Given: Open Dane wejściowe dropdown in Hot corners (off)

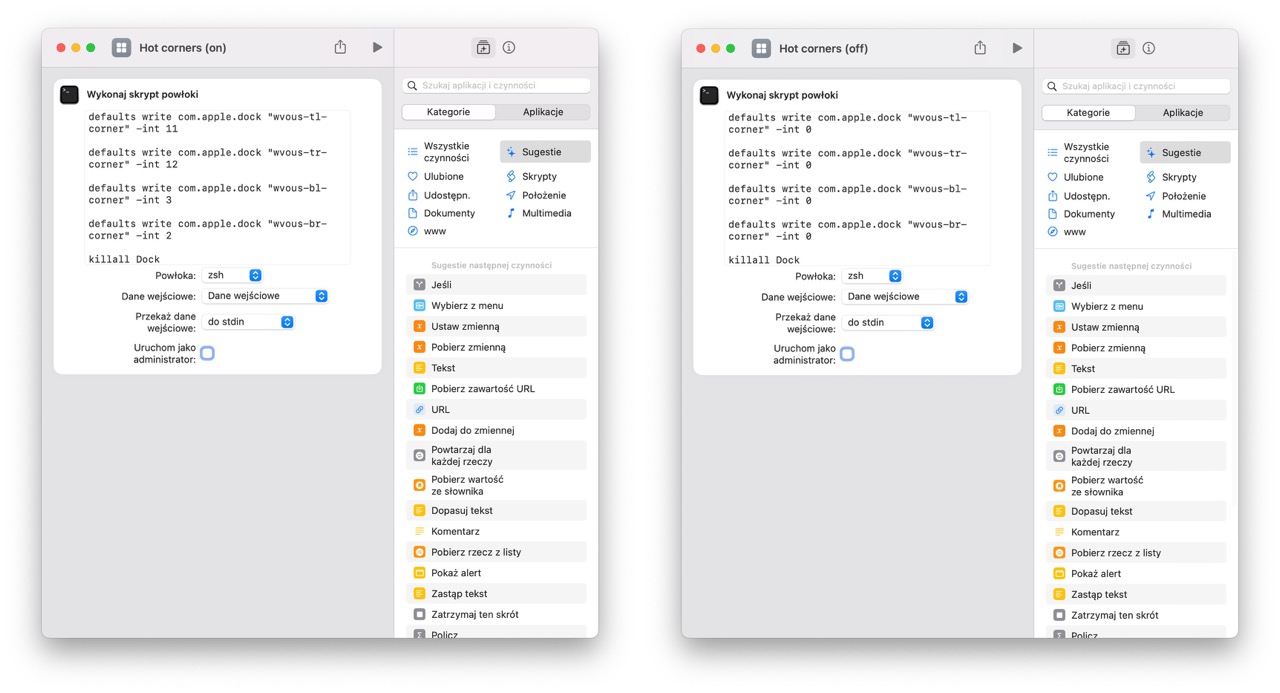Looking at the screenshot, I should 905,297.
